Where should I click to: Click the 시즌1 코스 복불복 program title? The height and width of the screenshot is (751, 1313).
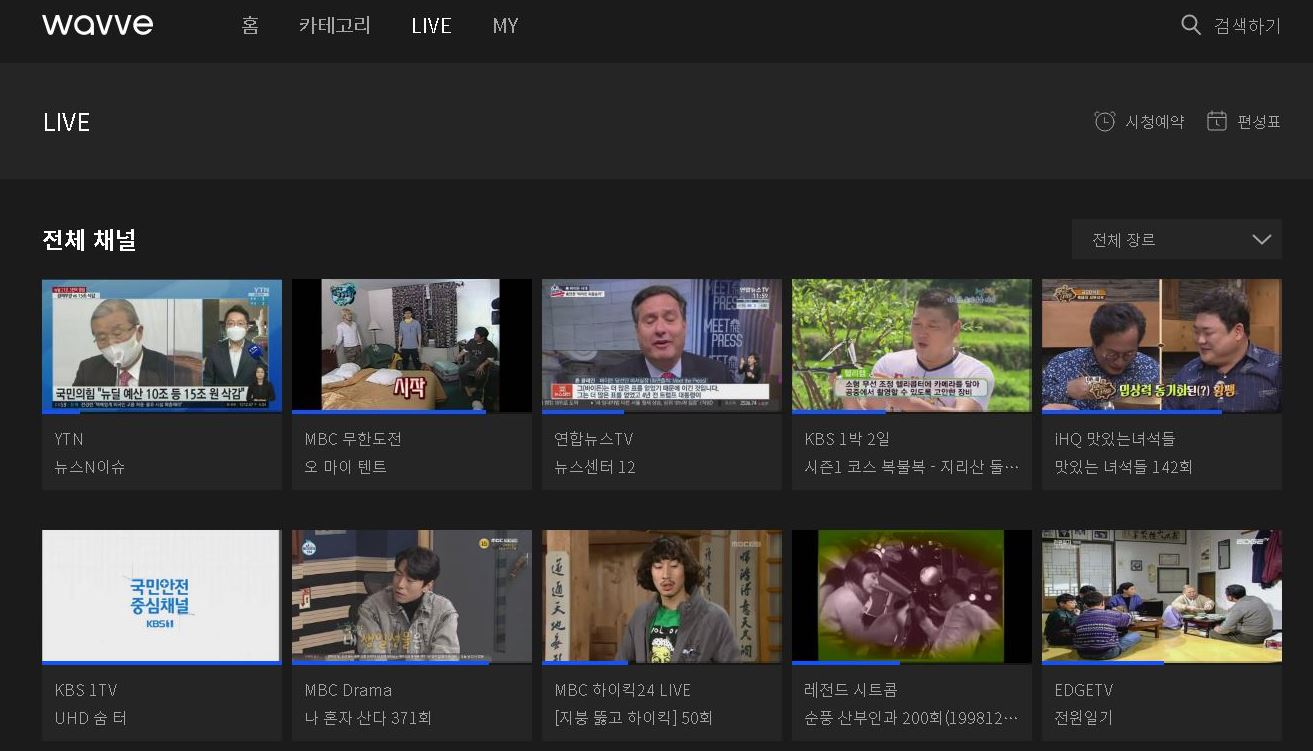point(912,467)
